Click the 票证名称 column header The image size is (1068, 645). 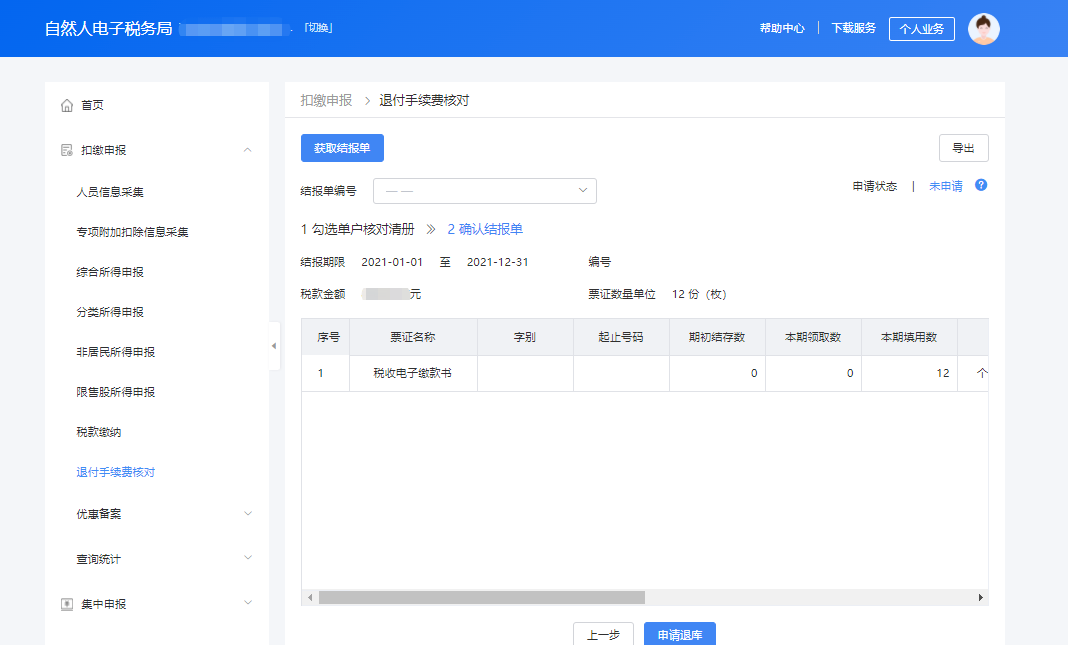tap(413, 337)
